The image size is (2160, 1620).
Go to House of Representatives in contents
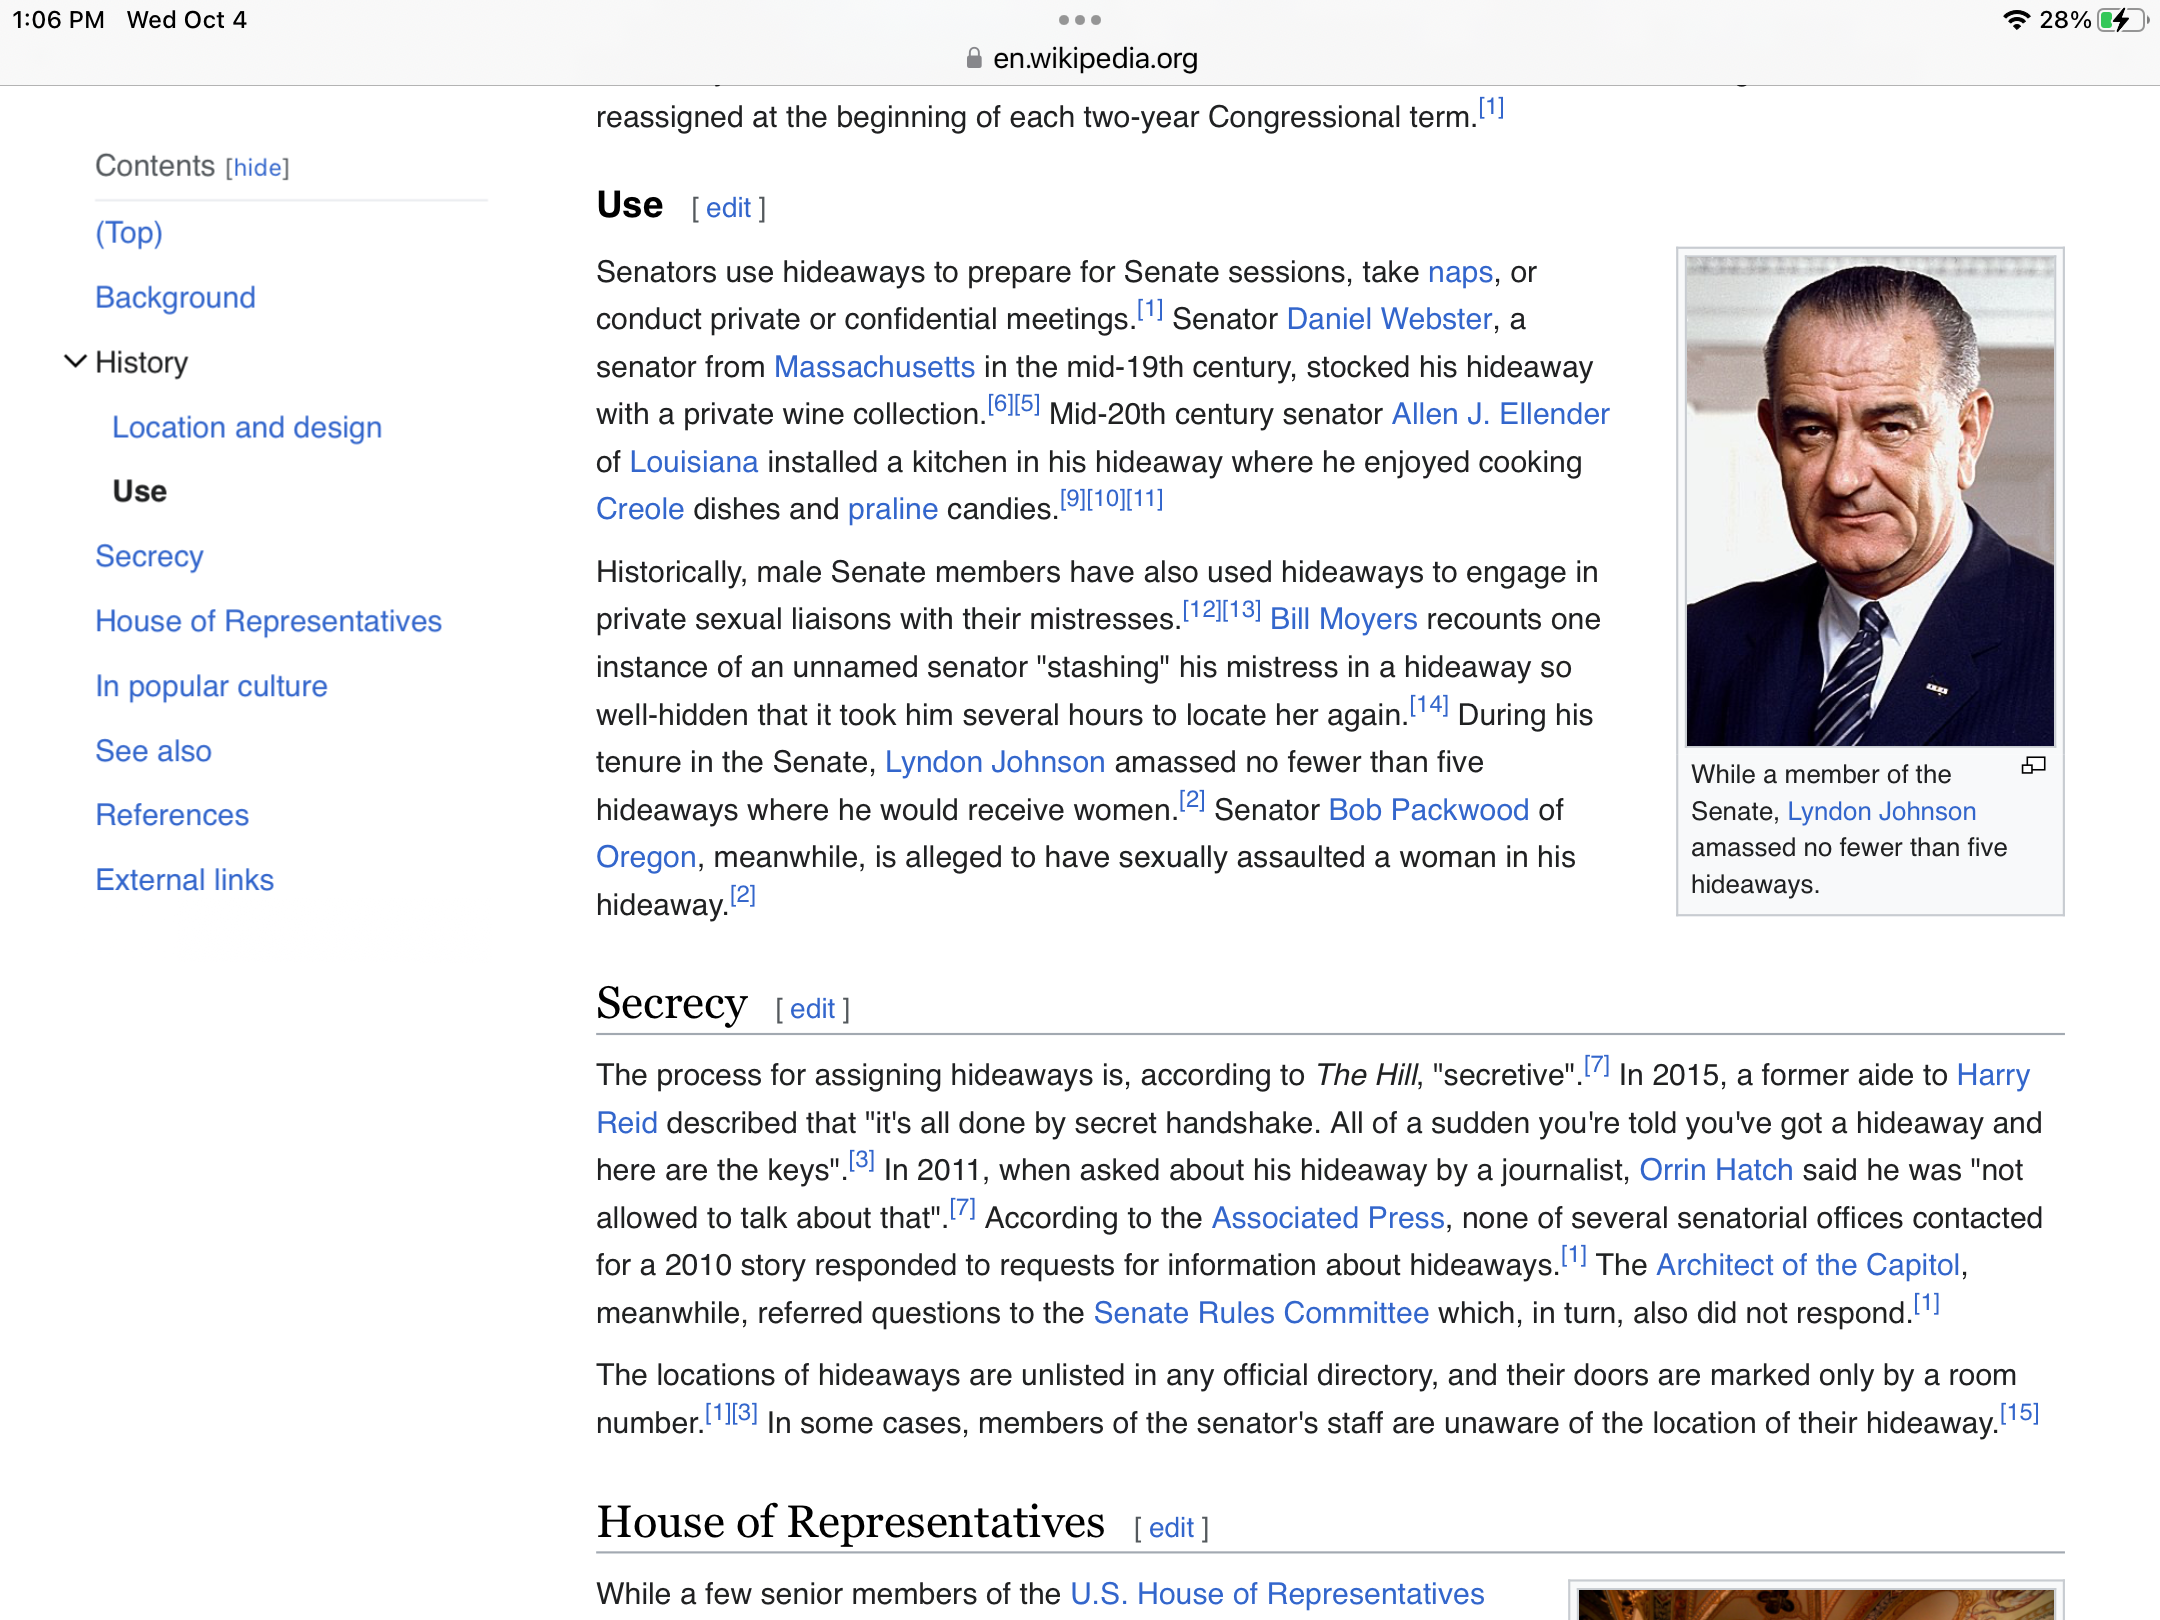pyautogui.click(x=268, y=621)
